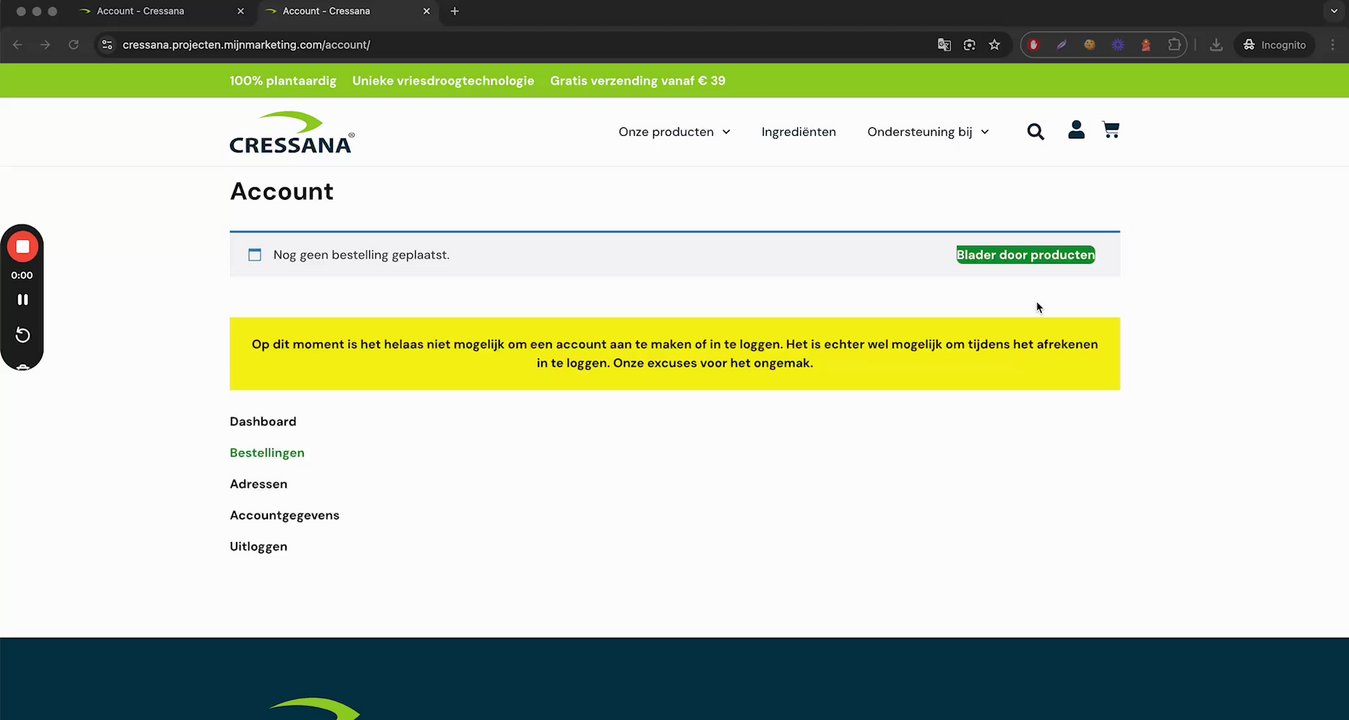Pause the screen recording
This screenshot has width=1349, height=720.
[x=22, y=299]
